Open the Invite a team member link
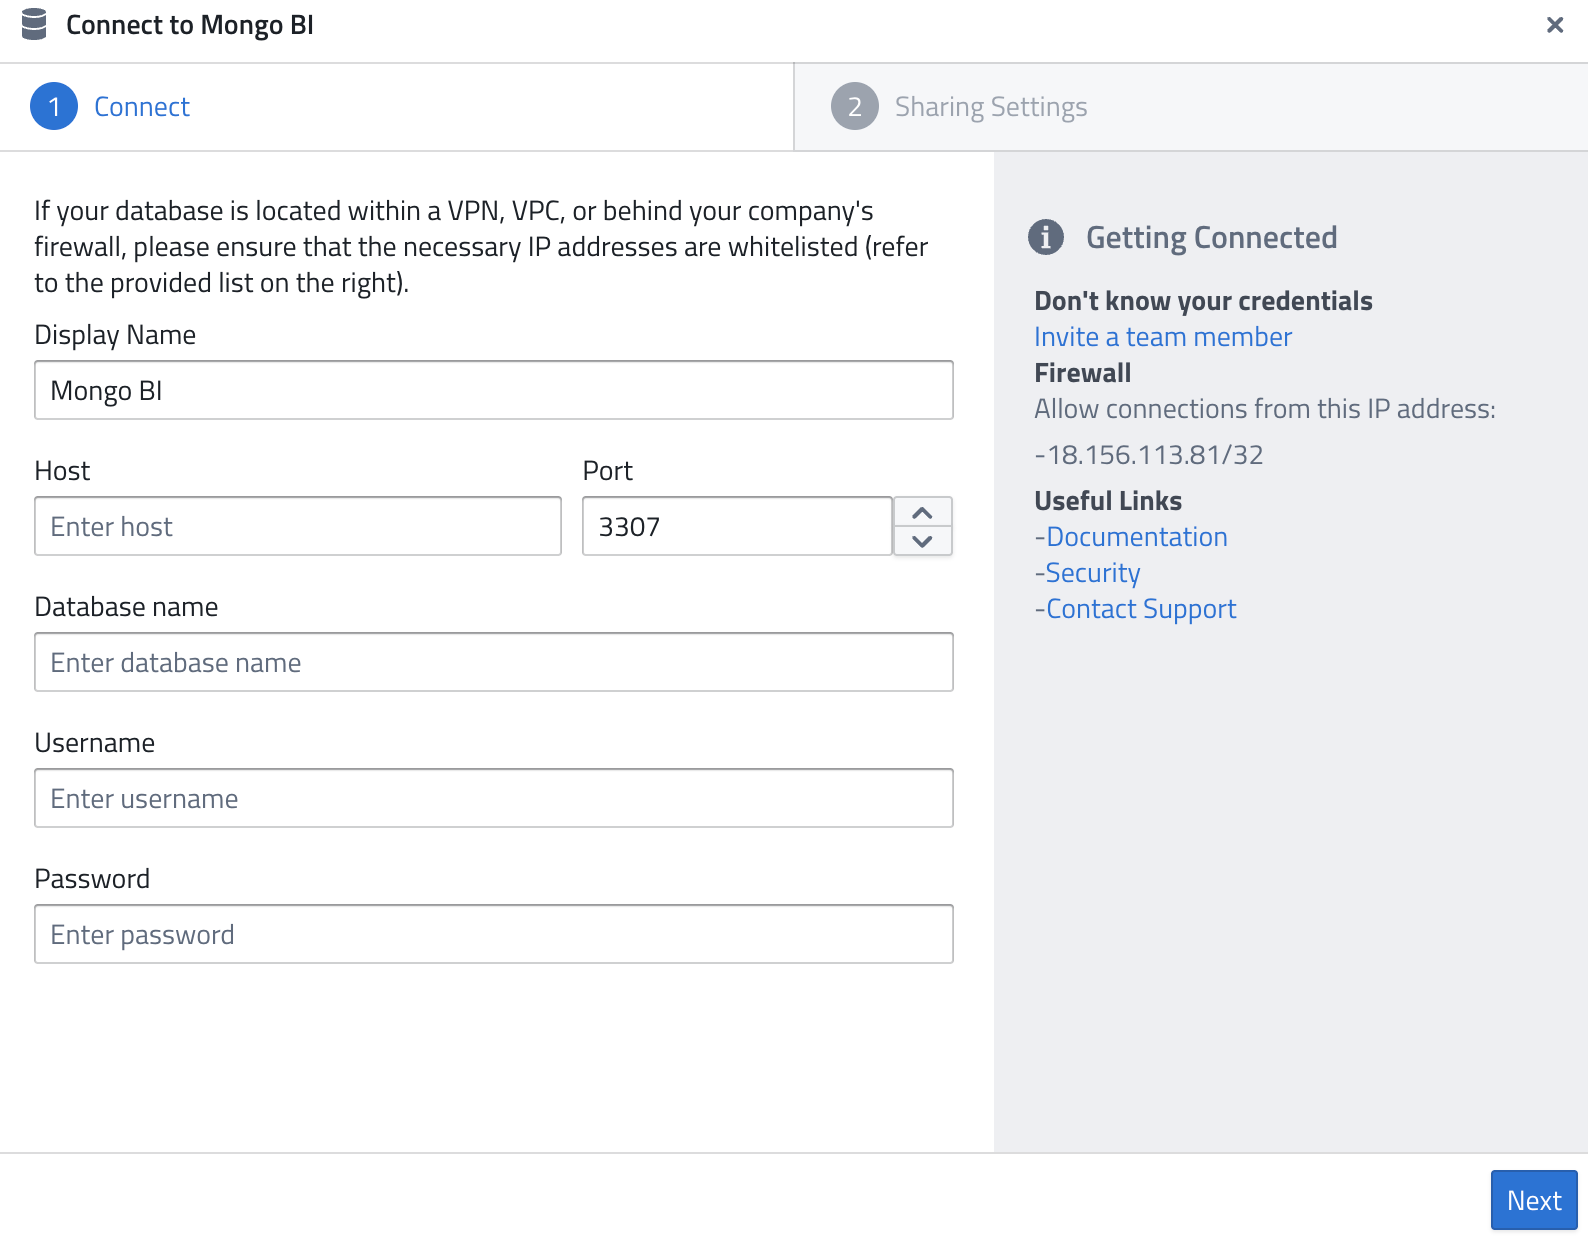Screen dimensions: 1588x1240 pos(1162,337)
